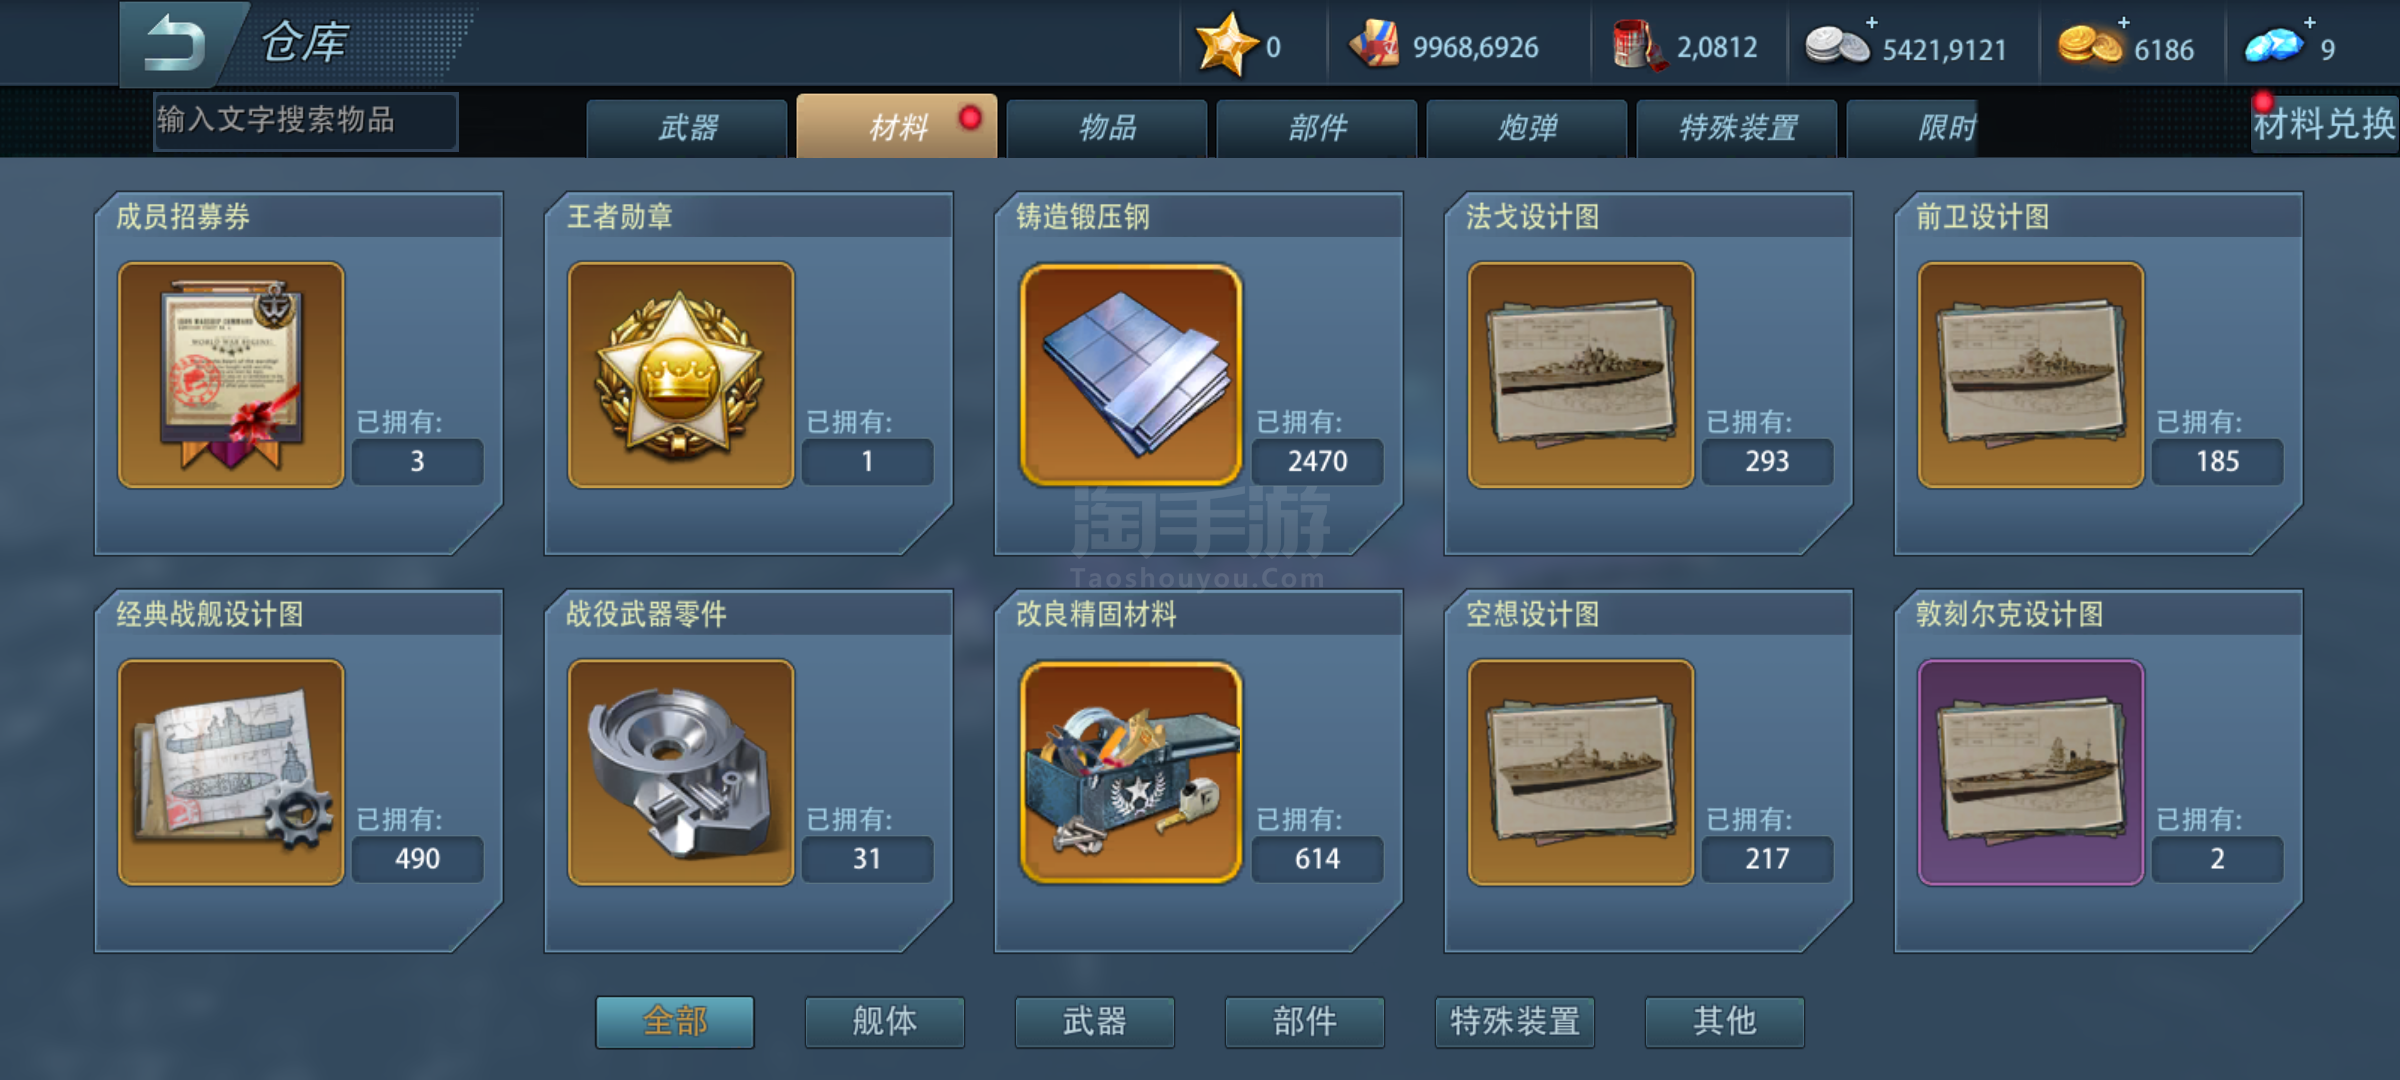
Task: Select the purple 敦刻尔克设计图 icon
Action: tap(2031, 772)
